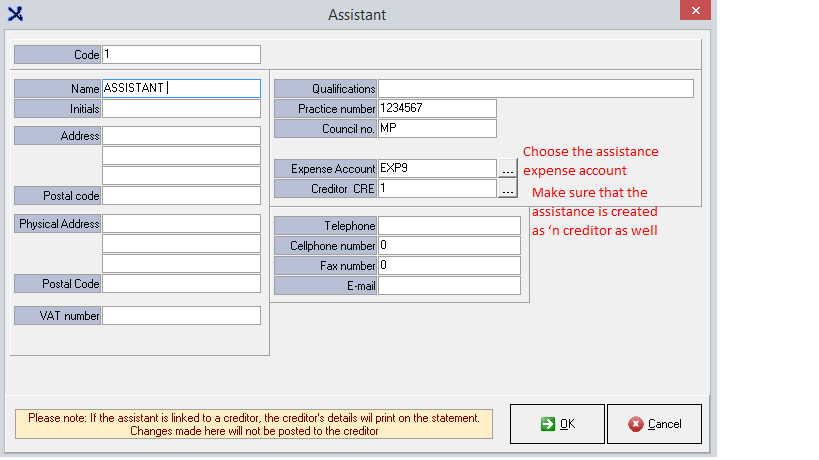The height and width of the screenshot is (460, 819).
Task: Click the OK button
Action: (557, 424)
